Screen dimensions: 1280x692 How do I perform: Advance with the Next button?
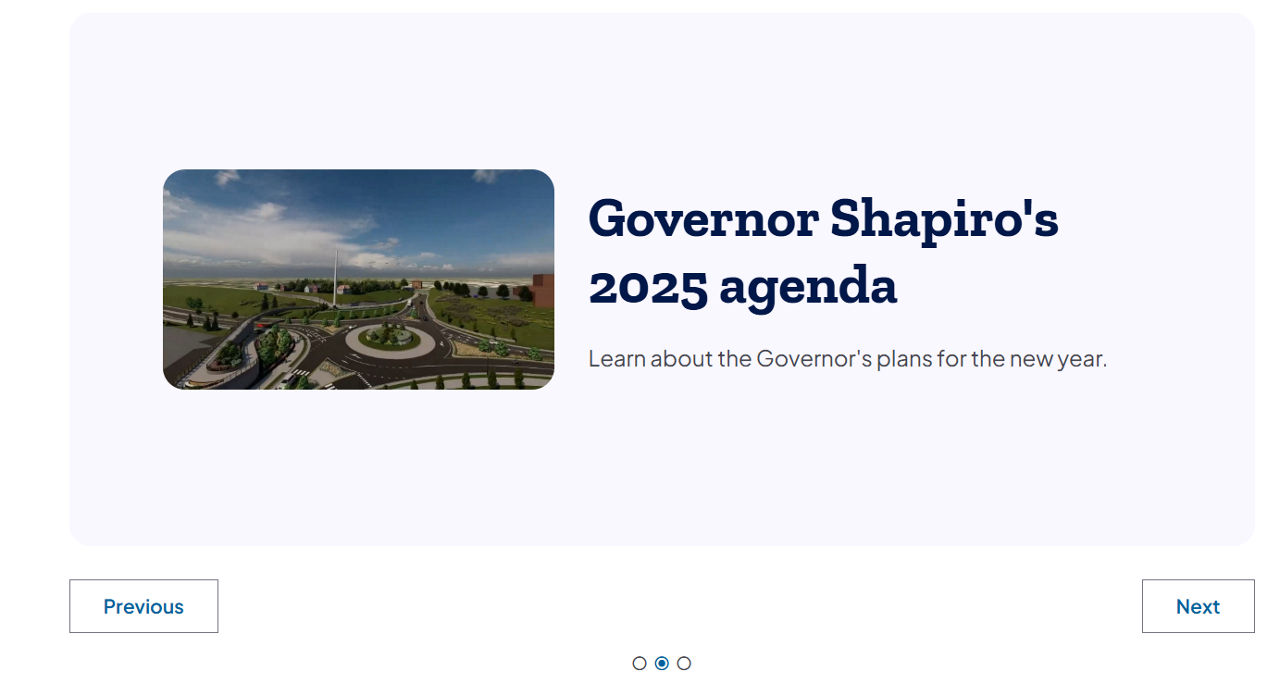(x=1198, y=606)
